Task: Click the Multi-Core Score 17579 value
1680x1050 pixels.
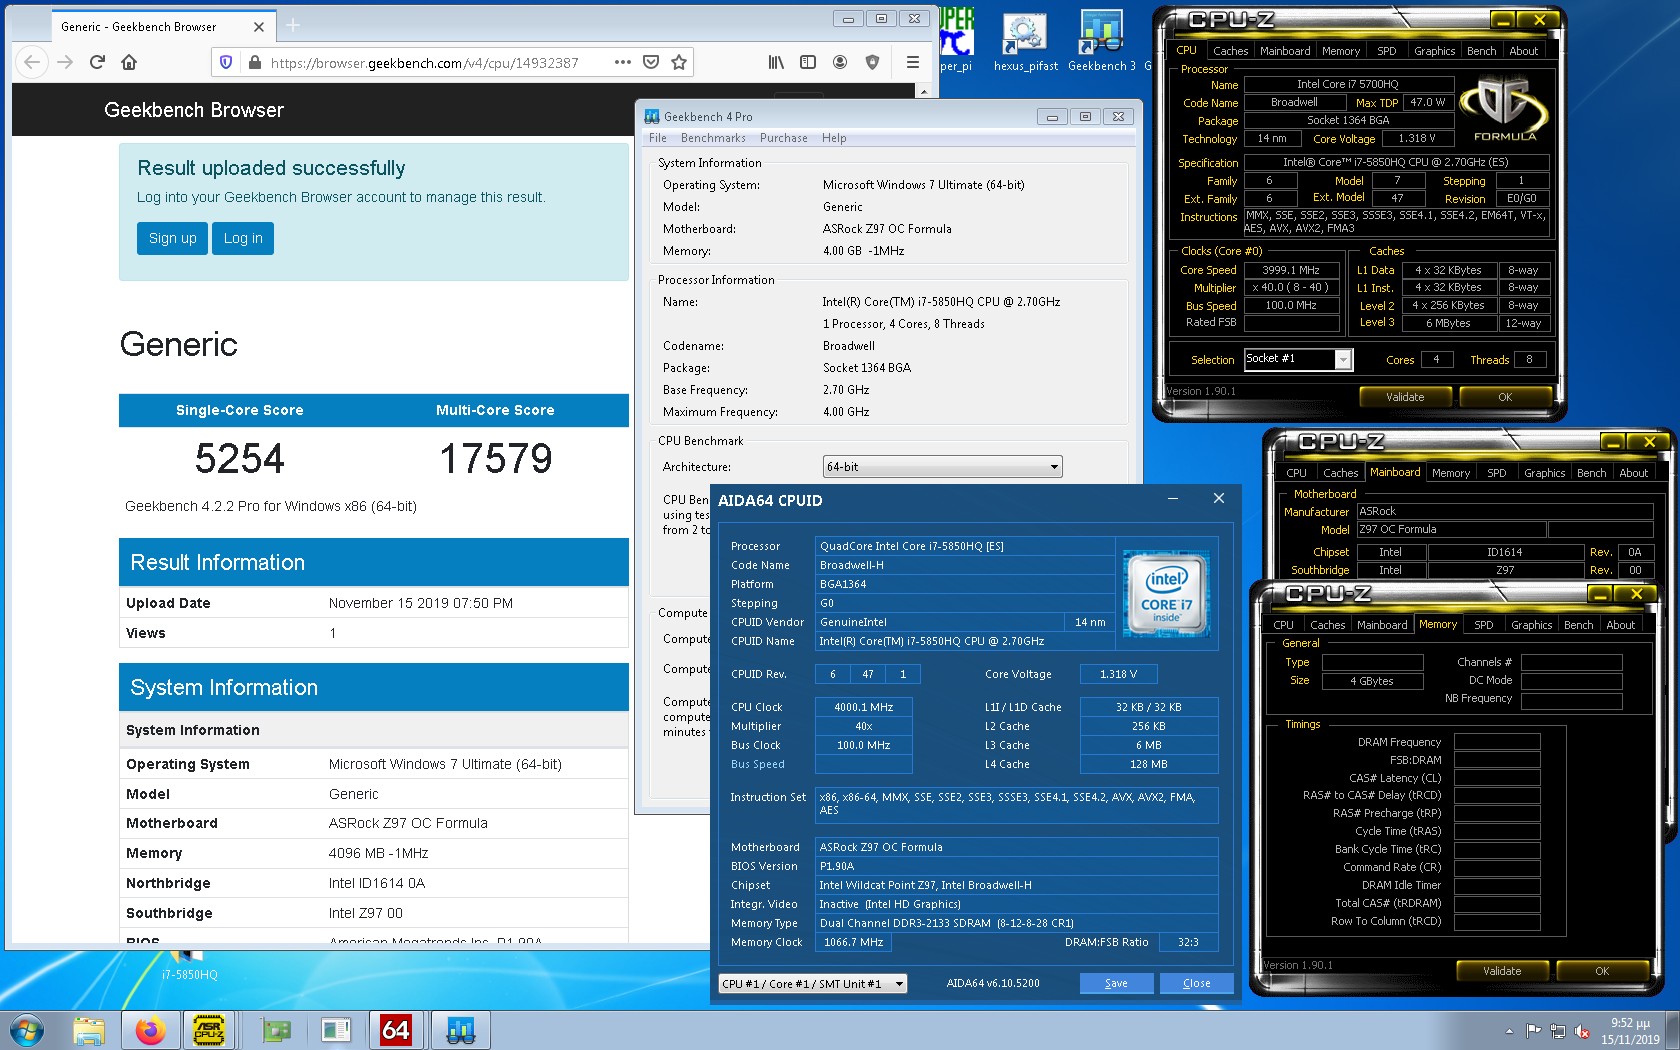Action: point(496,459)
